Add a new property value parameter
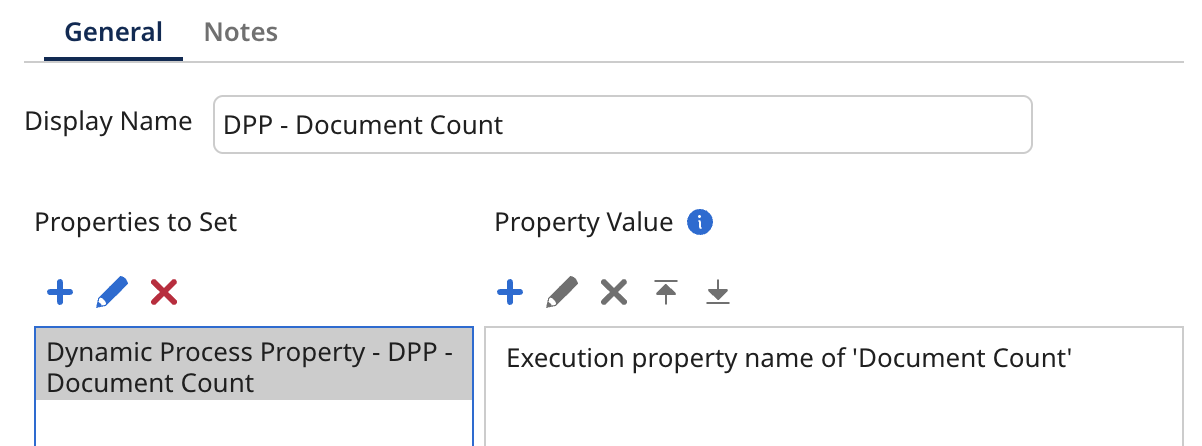 (510, 292)
